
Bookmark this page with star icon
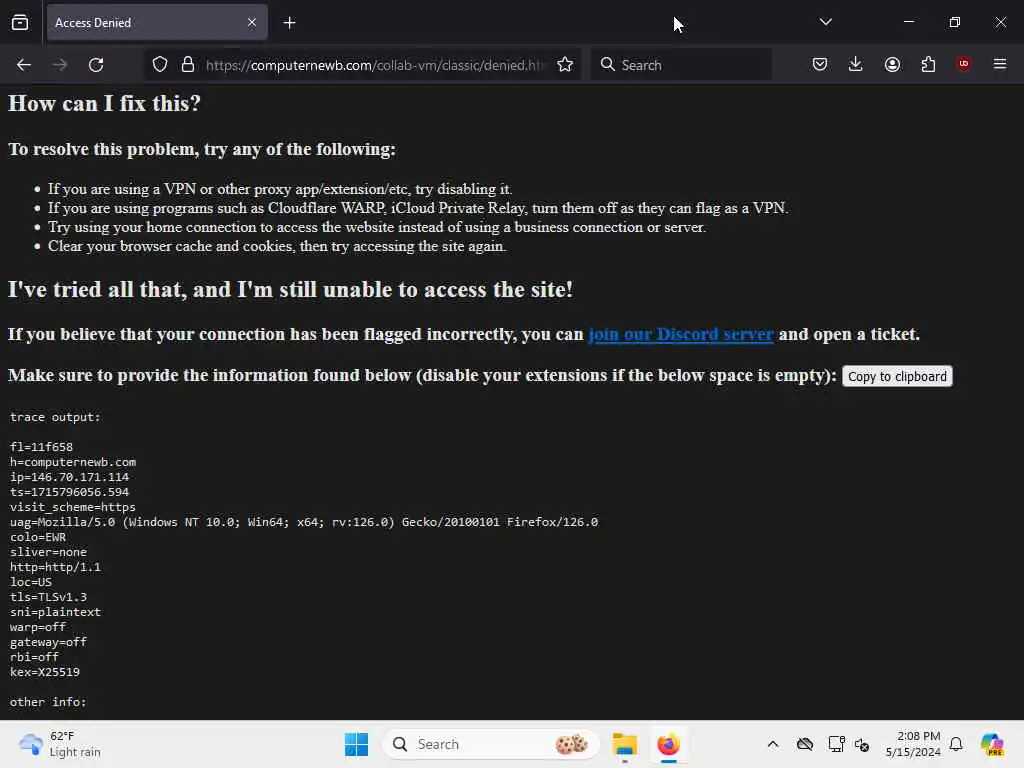tap(565, 65)
